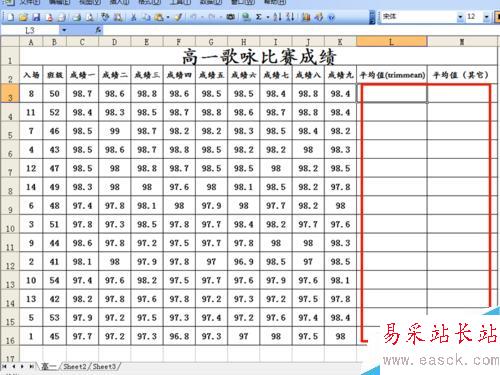Open the Name Box dropdown arrow
Image resolution: width=500 pixels, height=375 pixels.
point(64,30)
